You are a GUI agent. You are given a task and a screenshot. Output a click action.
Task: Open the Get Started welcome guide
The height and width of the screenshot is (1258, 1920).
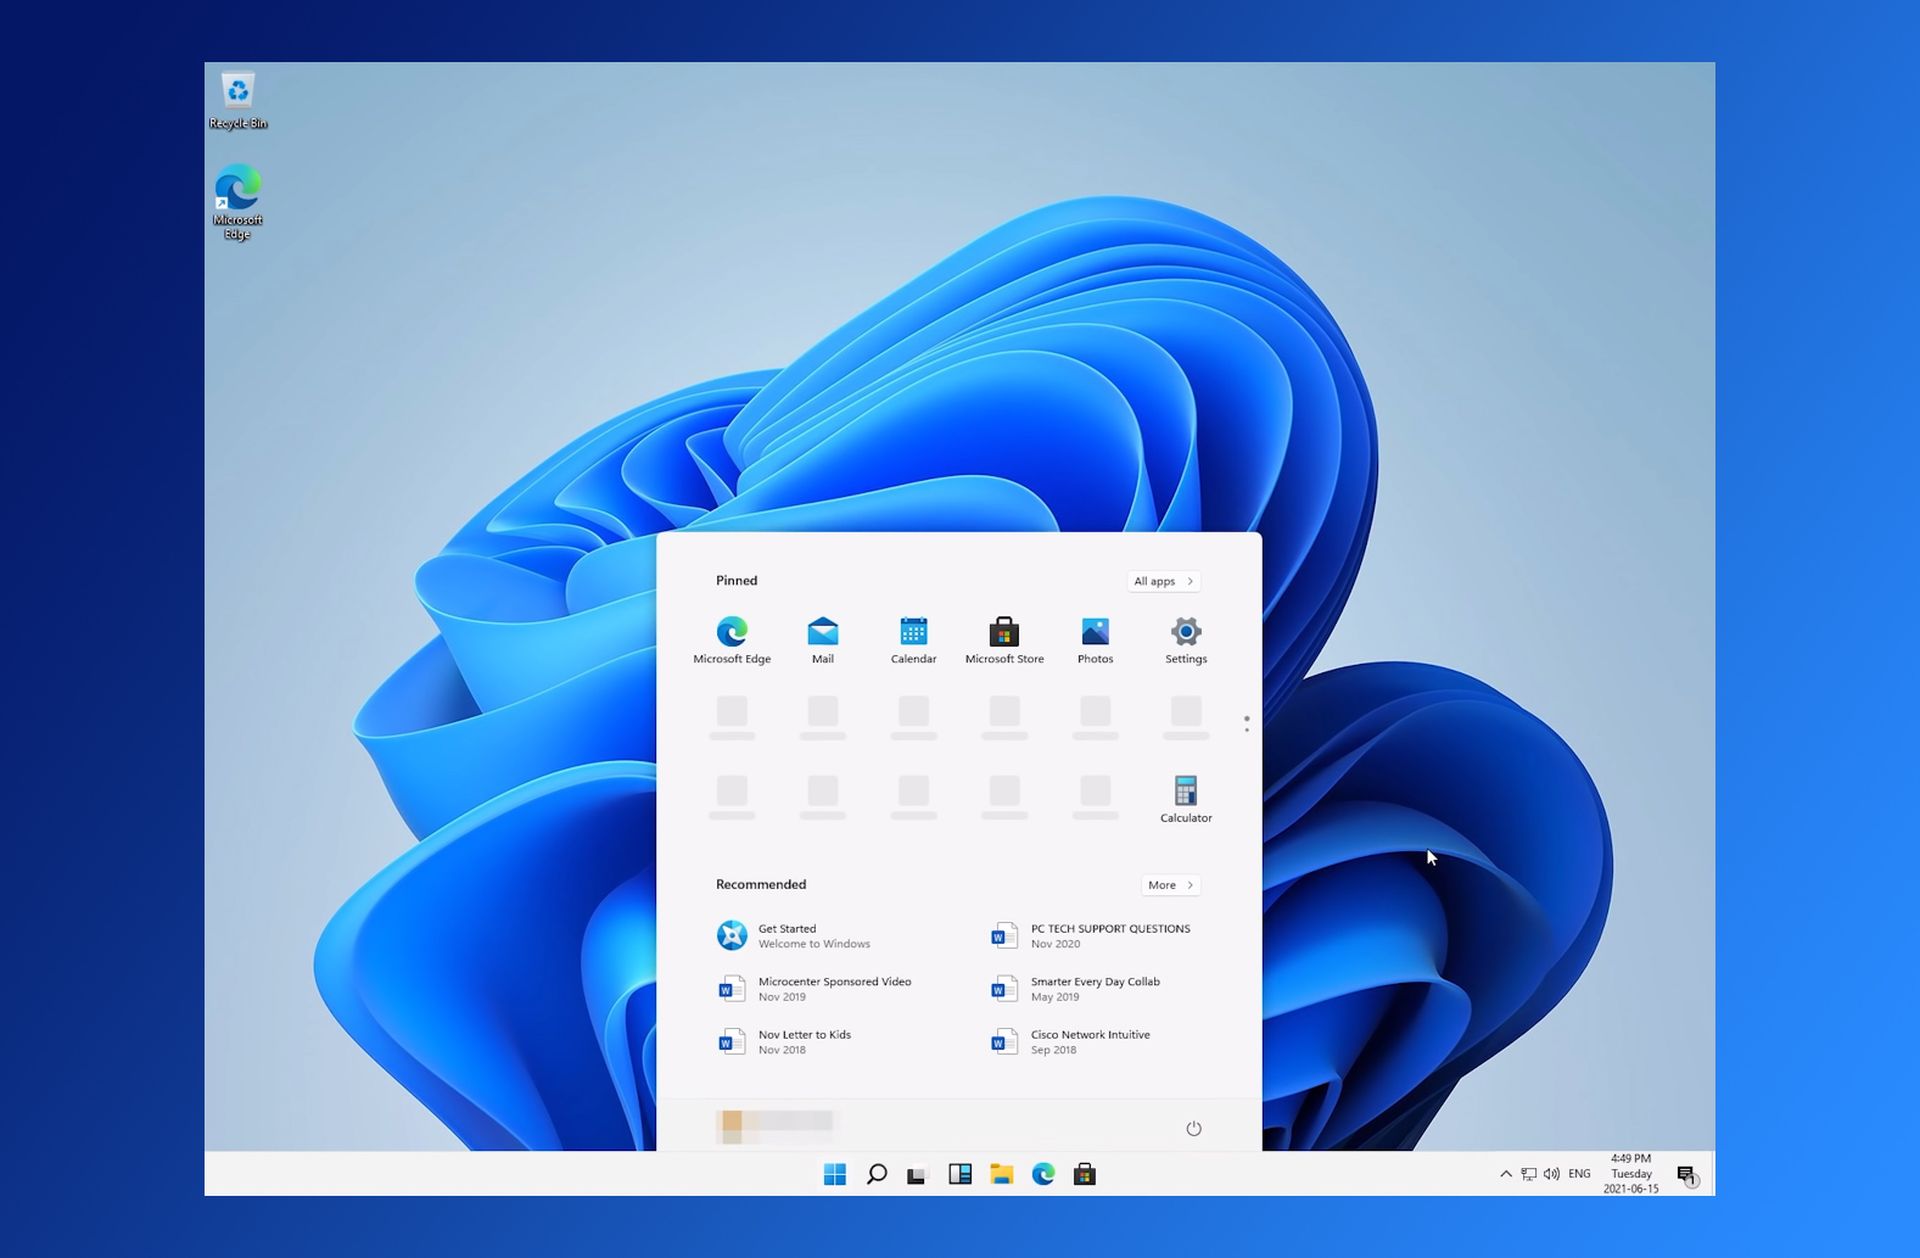(800, 935)
